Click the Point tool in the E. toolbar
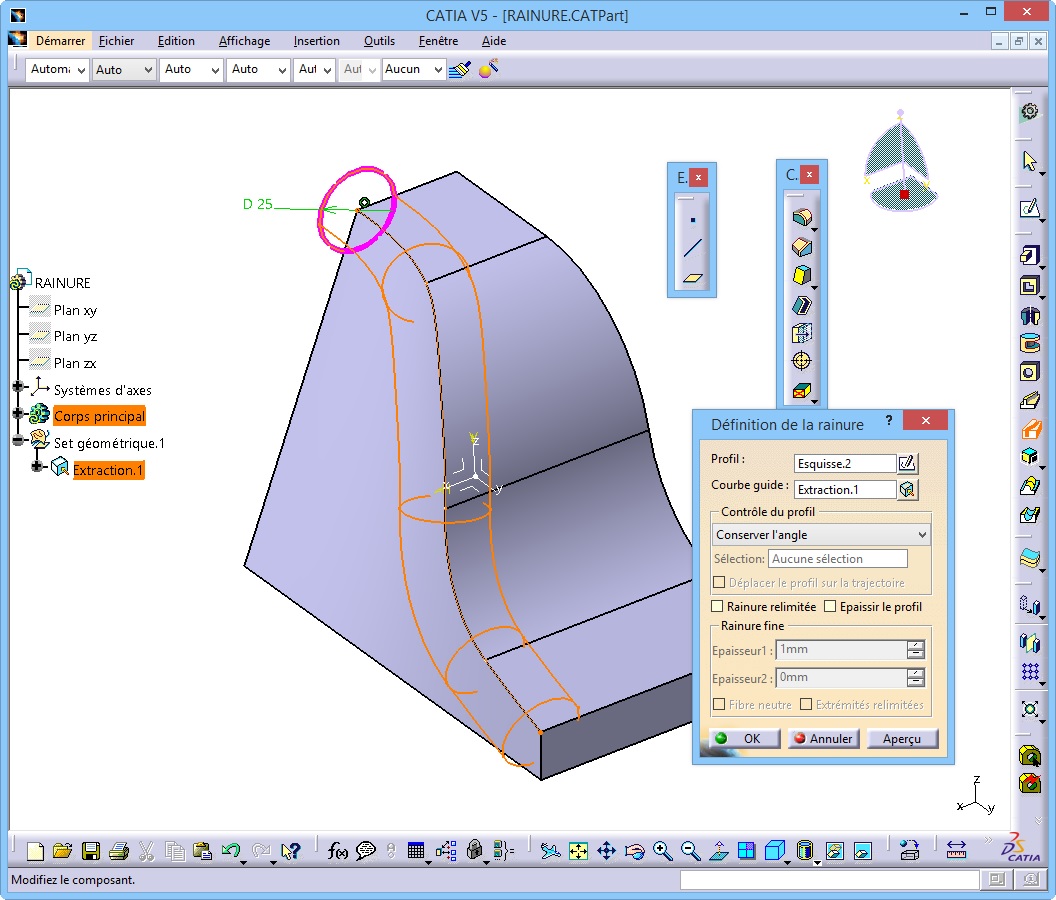This screenshot has width=1056, height=900. pos(692,220)
